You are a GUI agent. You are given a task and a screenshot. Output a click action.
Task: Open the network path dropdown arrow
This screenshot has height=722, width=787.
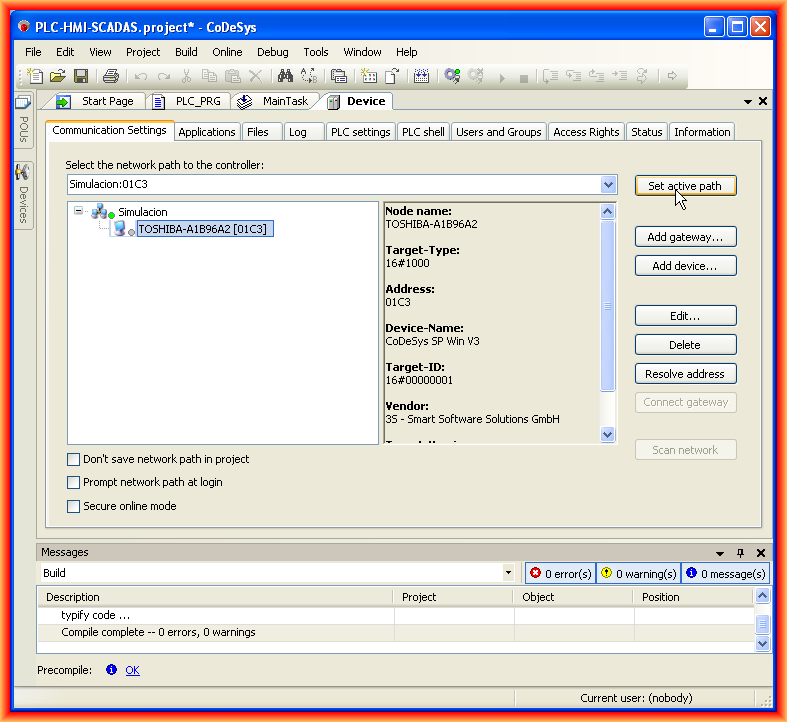tap(608, 185)
